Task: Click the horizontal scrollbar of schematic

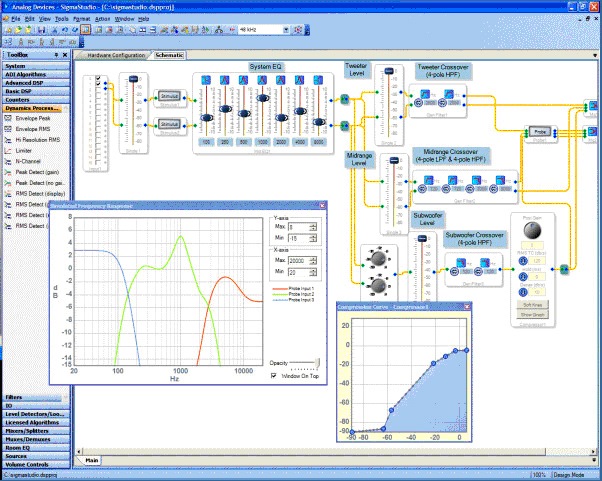Action: coord(314,451)
